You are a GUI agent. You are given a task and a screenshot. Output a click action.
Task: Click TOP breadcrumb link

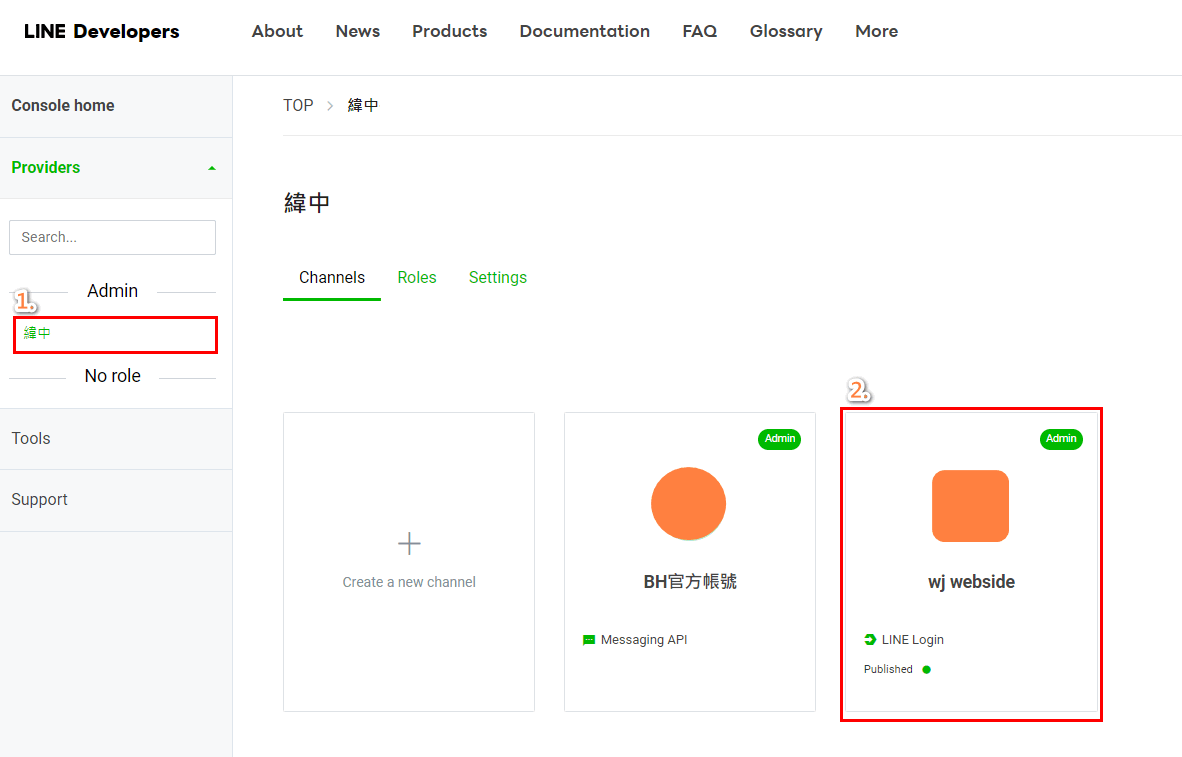pyautogui.click(x=298, y=105)
